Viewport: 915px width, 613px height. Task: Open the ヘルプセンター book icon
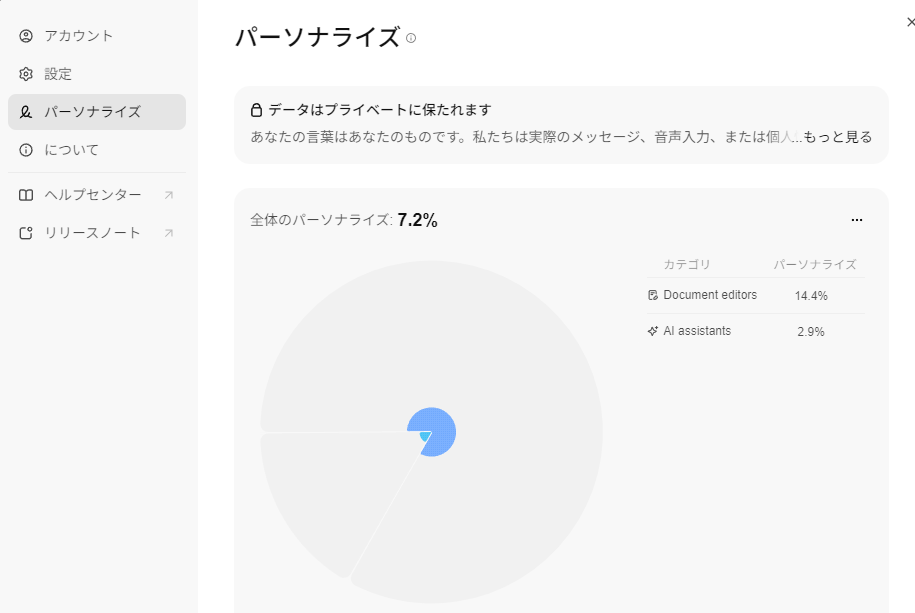coord(26,195)
